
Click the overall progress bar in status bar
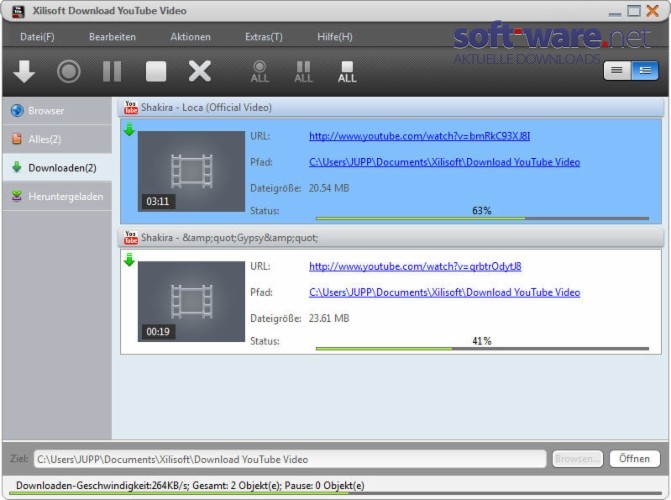pyautogui.click(x=335, y=494)
